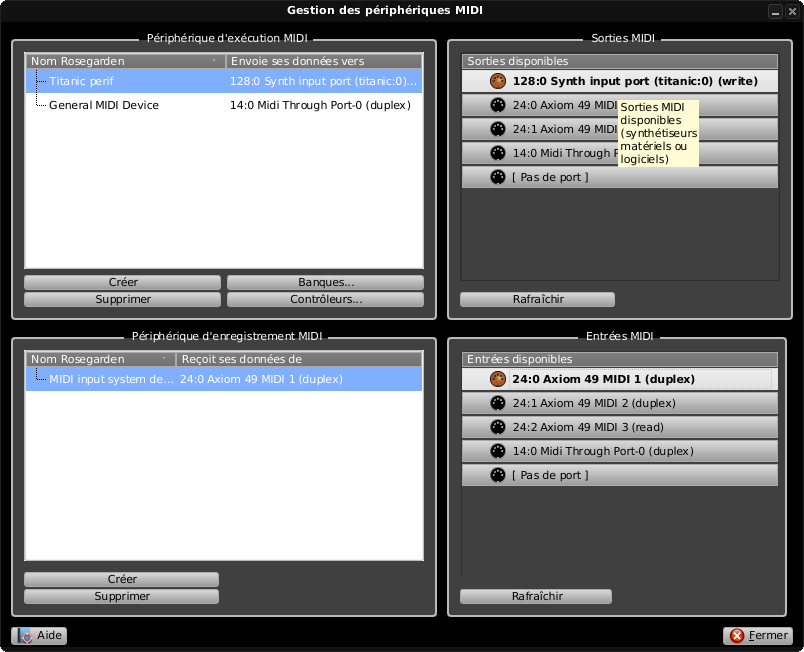Image resolution: width=804 pixels, height=652 pixels.
Task: Click 'Sorties disponibles' header
Action: pyautogui.click(x=619, y=61)
